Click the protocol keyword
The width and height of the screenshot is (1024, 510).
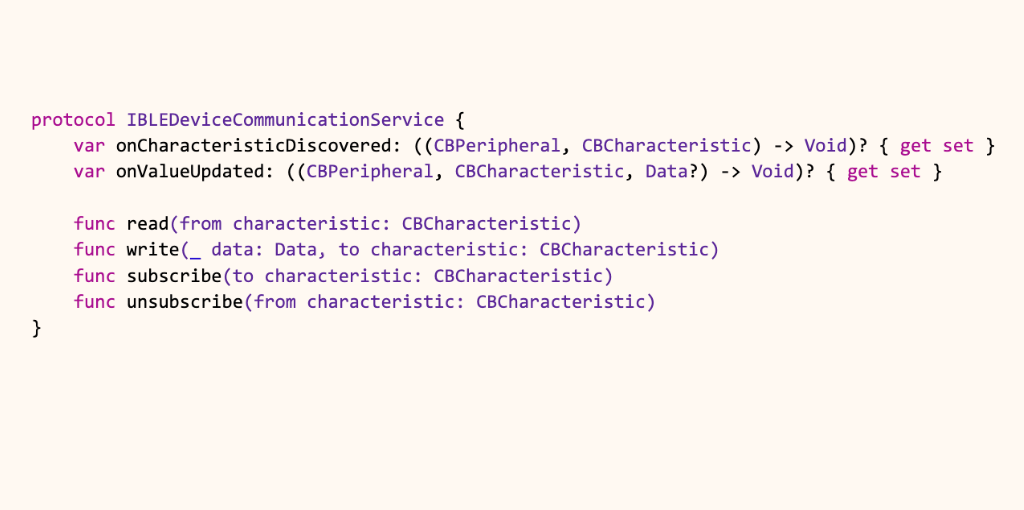[73, 121]
